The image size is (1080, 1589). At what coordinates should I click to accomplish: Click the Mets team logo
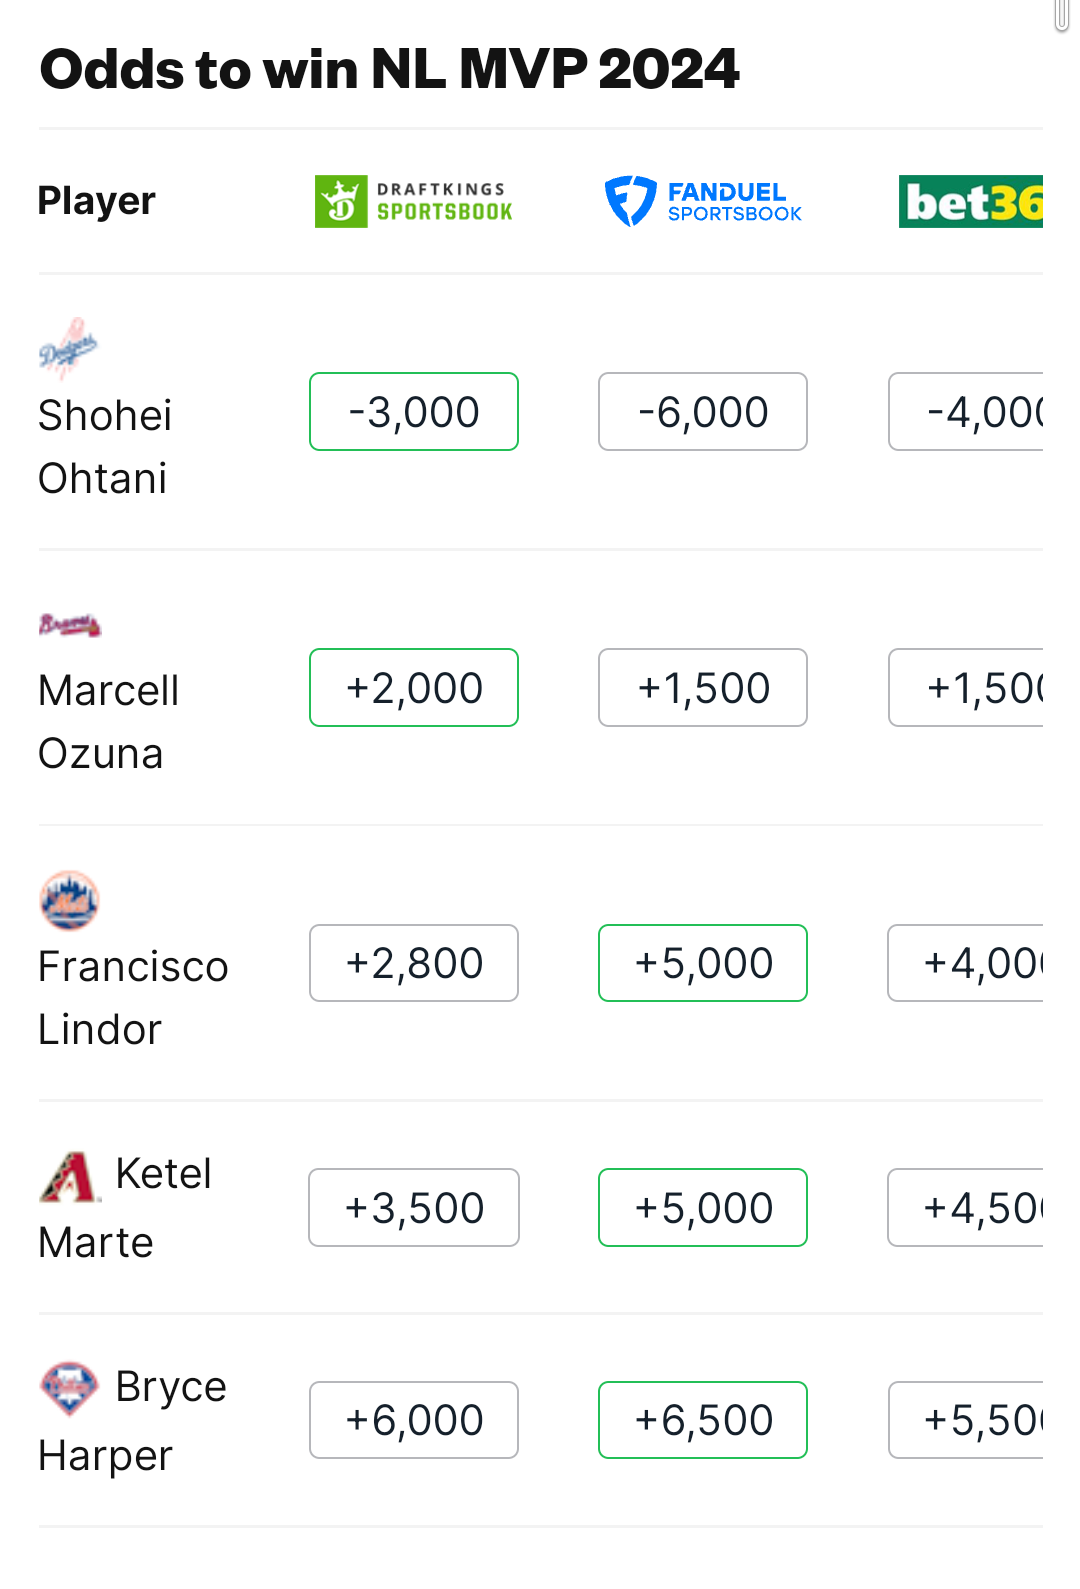pos(69,900)
